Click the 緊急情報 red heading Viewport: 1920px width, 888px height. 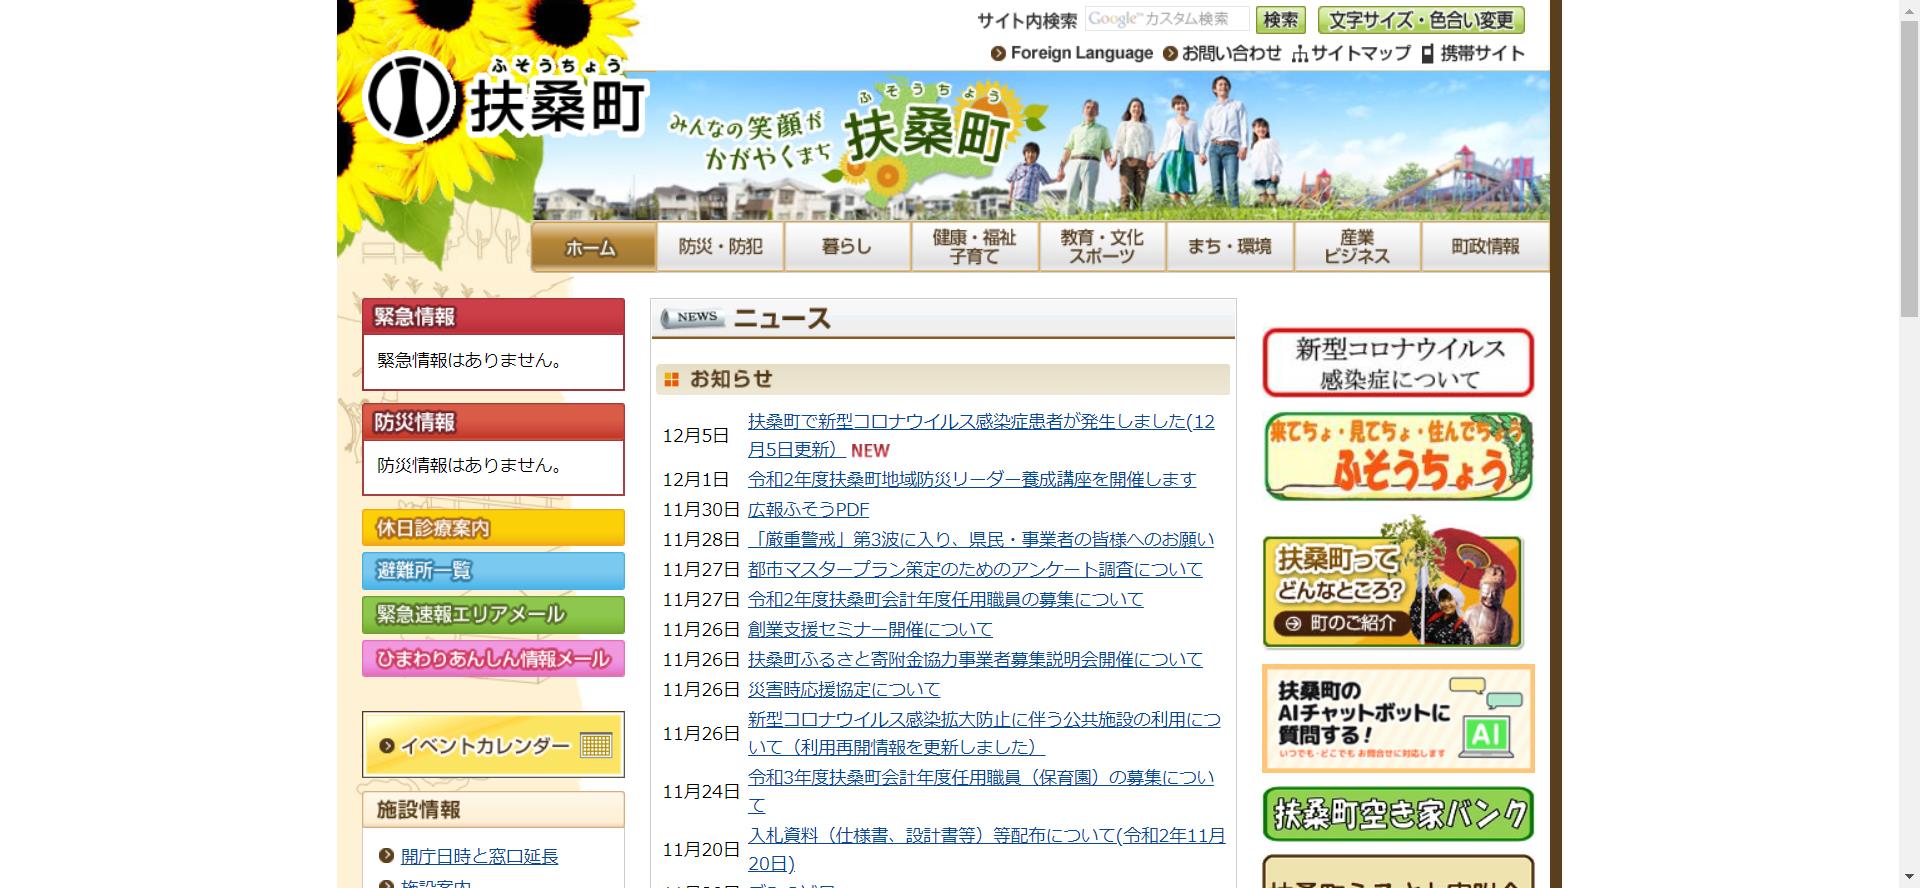493,316
